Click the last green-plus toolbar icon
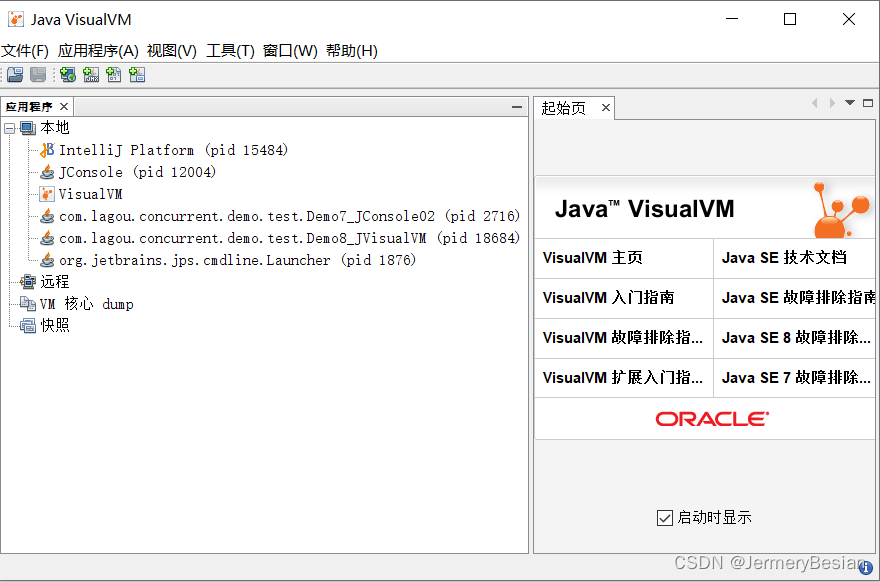 (x=137, y=75)
